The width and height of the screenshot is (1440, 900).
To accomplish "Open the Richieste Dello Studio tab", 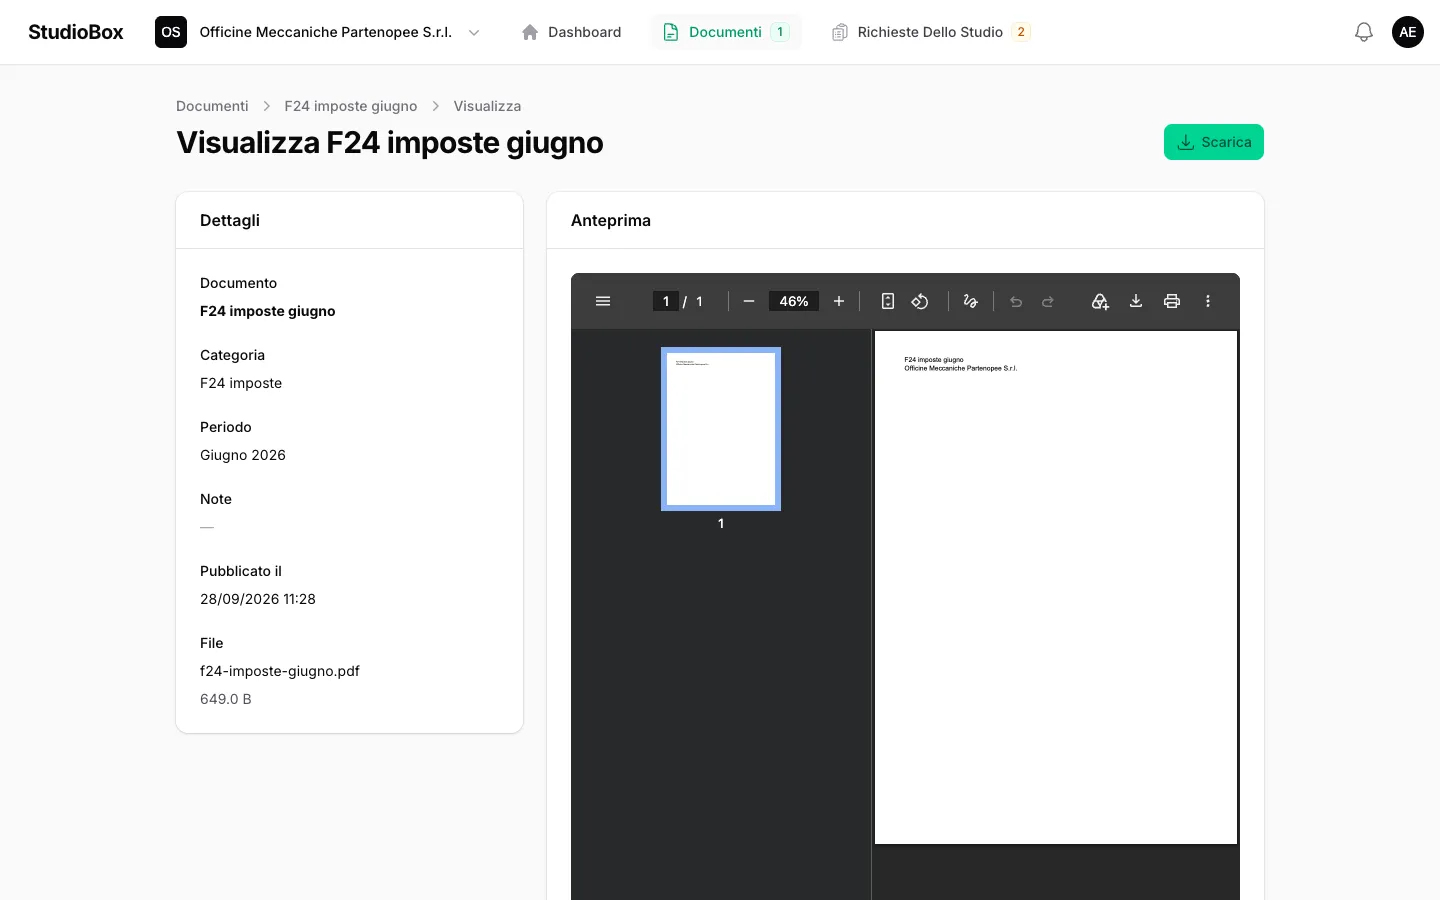I will click(x=931, y=32).
